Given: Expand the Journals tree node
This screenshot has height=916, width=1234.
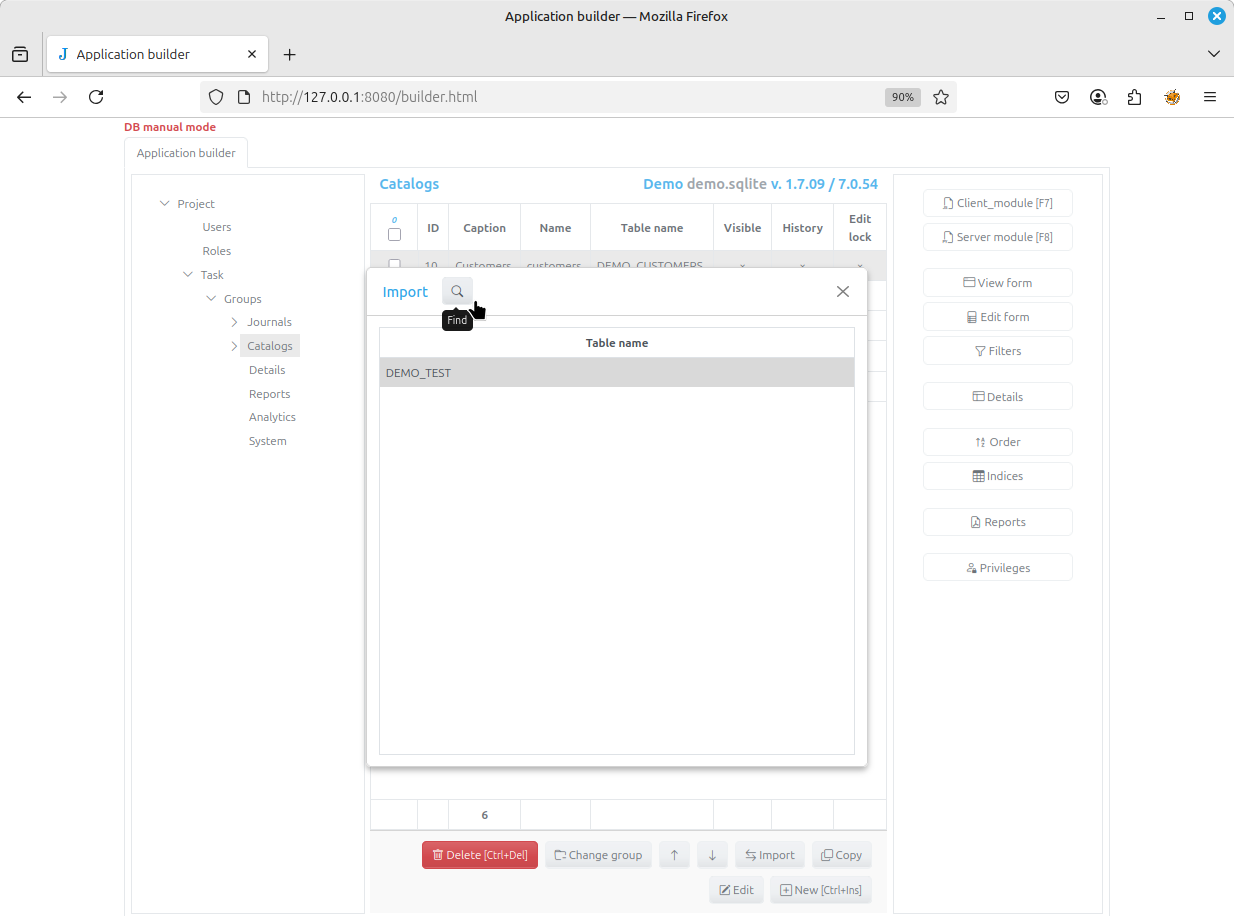Looking at the screenshot, I should pos(235,322).
